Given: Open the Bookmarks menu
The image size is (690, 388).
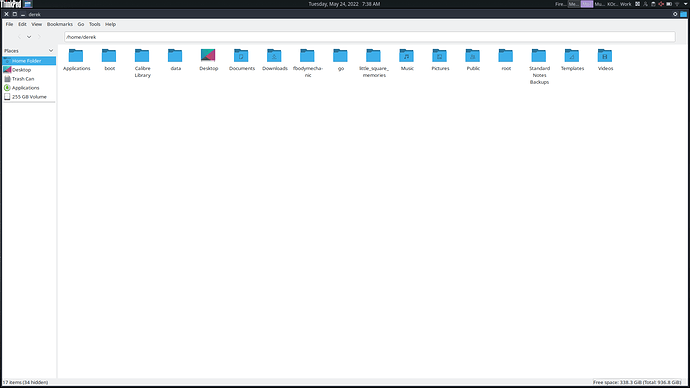Looking at the screenshot, I should point(59,24).
